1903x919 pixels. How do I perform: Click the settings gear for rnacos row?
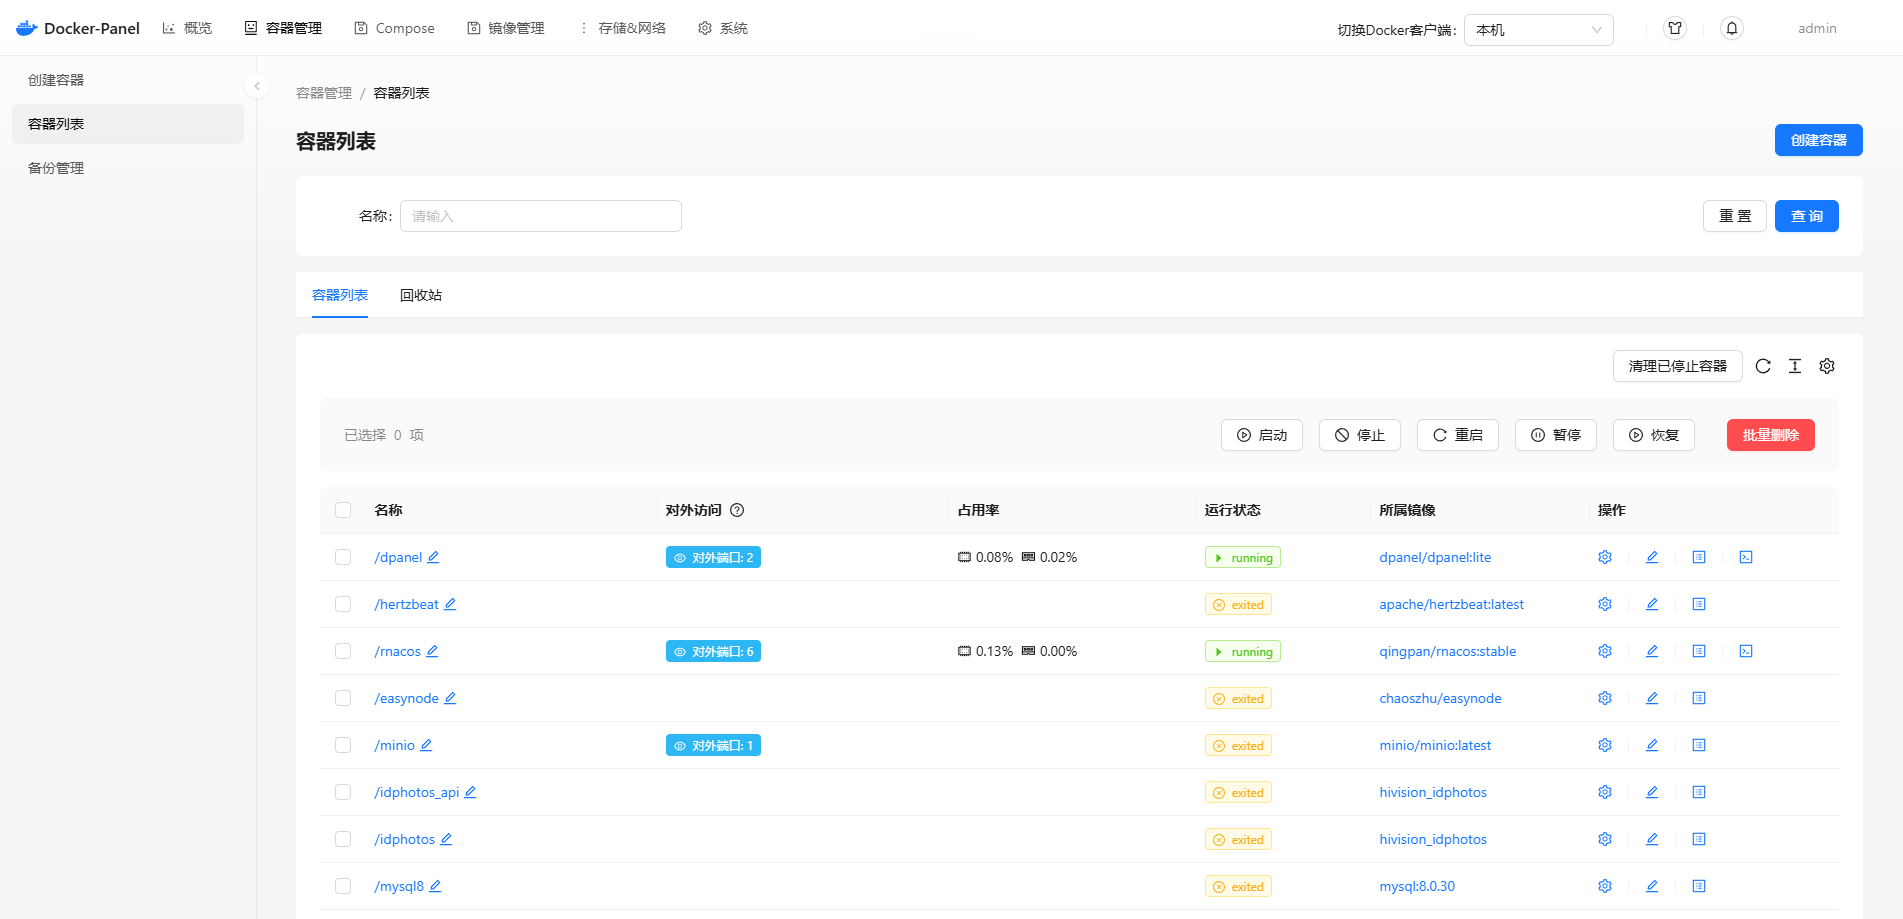(x=1605, y=651)
